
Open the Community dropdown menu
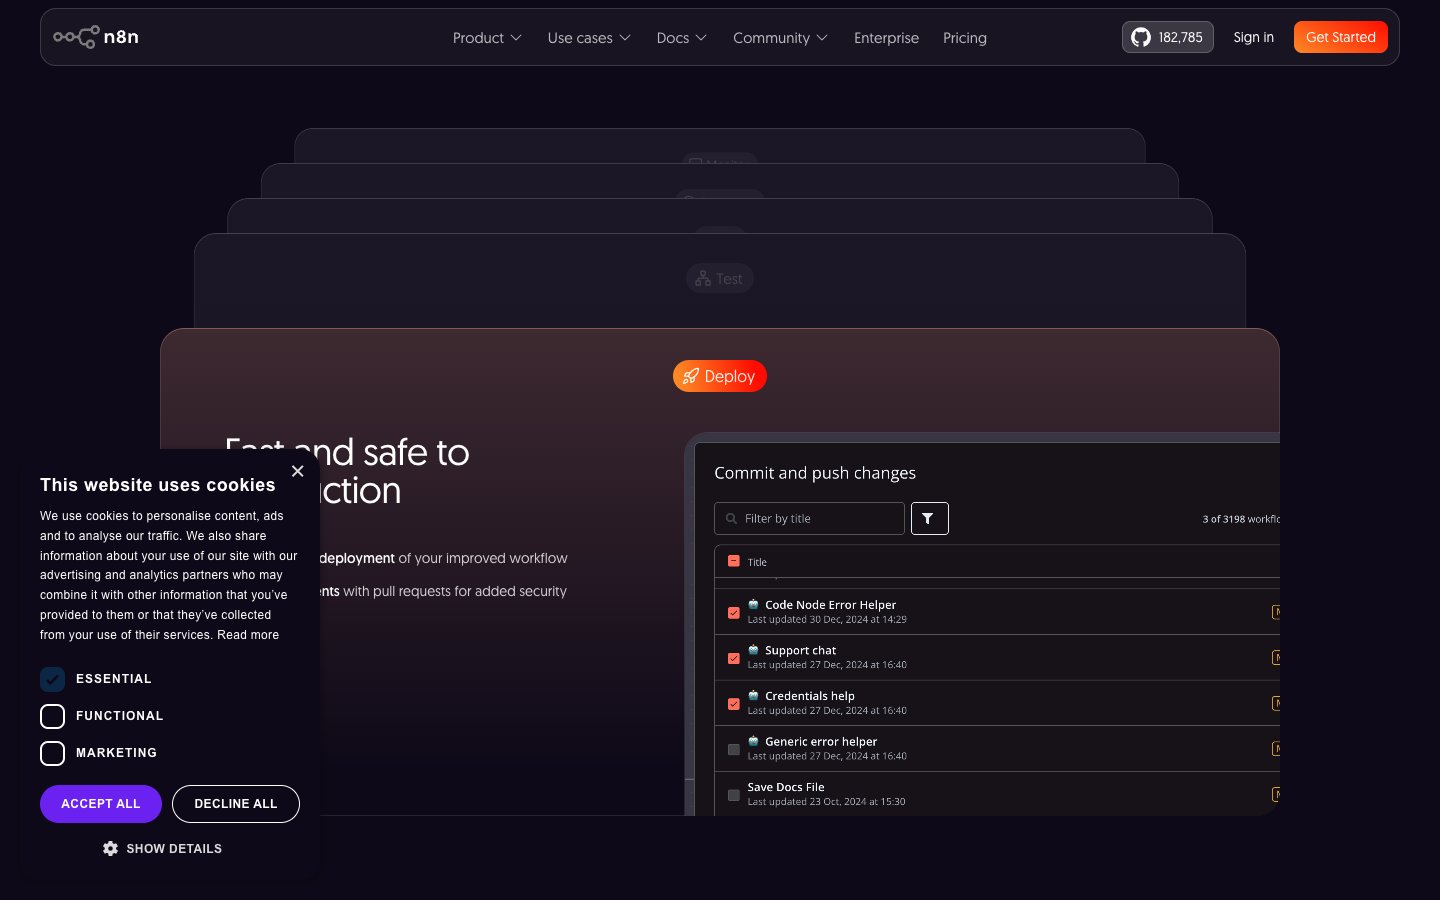780,38
